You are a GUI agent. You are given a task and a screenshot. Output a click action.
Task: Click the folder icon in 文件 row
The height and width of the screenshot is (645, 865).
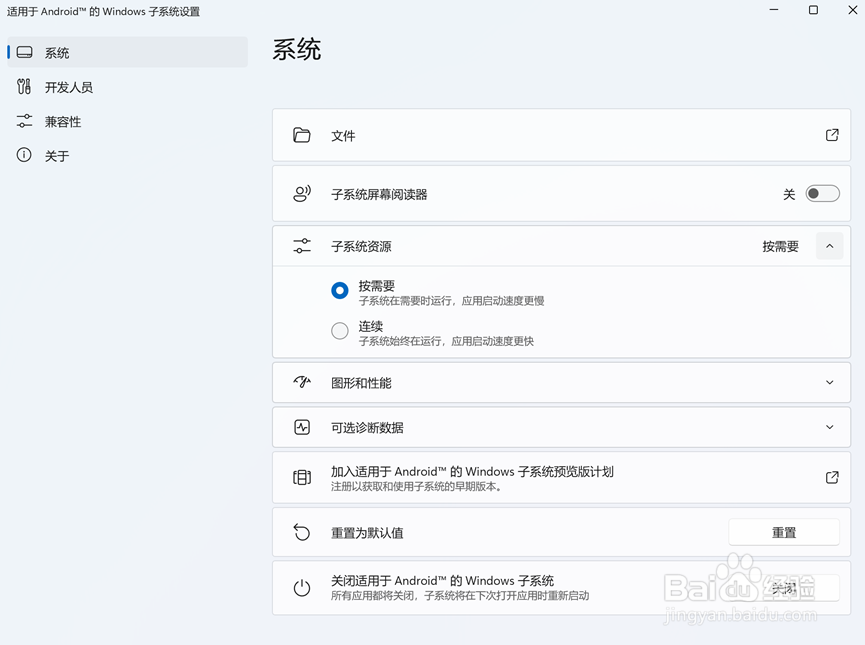pos(302,135)
